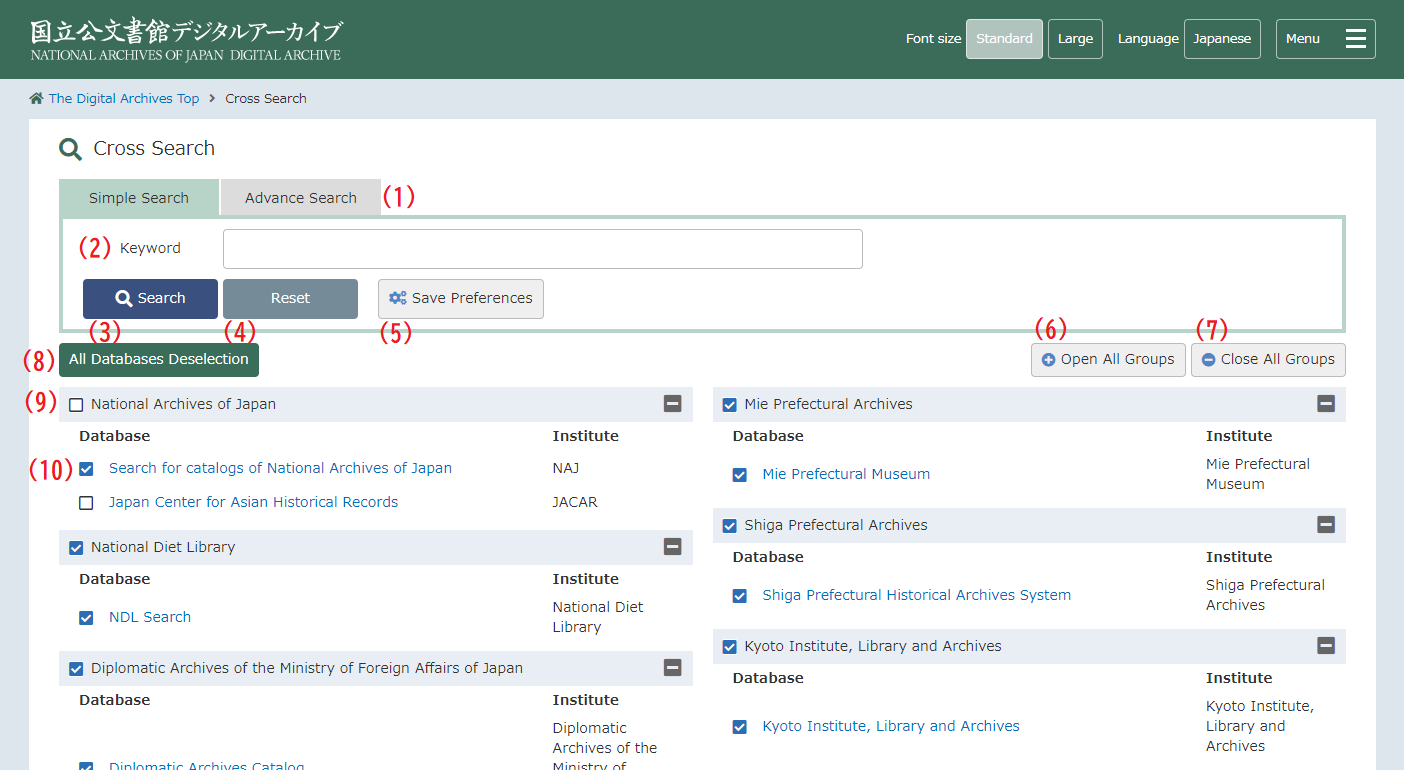This screenshot has width=1404, height=770.
Task: Click the National Archives of Japan logo
Action: 186,40
